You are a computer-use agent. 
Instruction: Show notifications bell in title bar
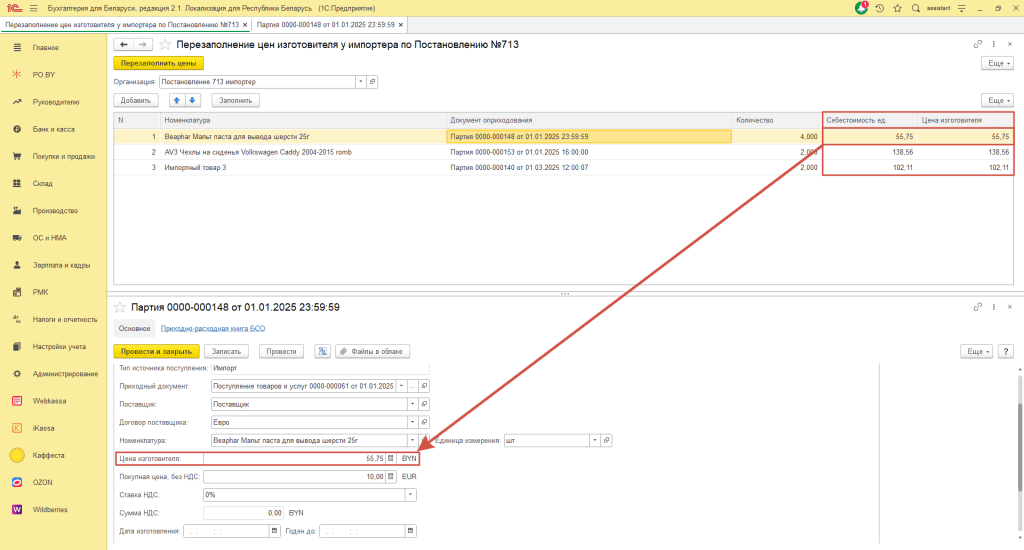click(x=861, y=8)
